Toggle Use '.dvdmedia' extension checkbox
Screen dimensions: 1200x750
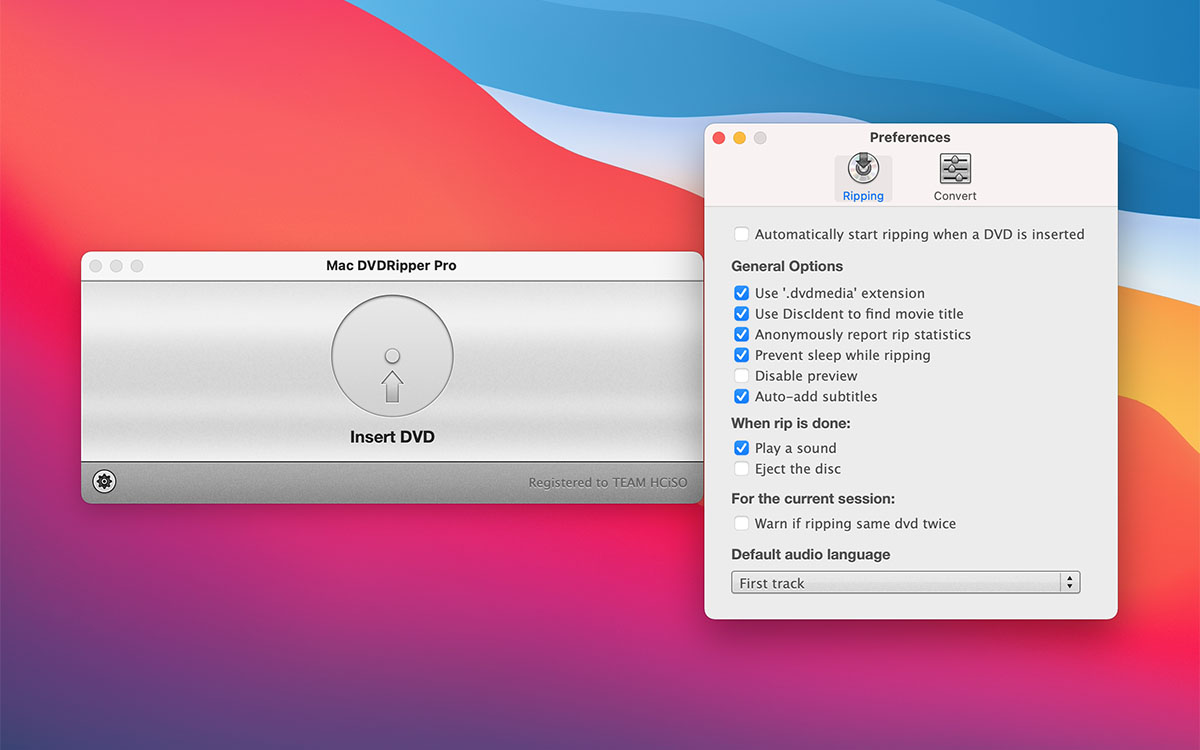click(x=741, y=293)
